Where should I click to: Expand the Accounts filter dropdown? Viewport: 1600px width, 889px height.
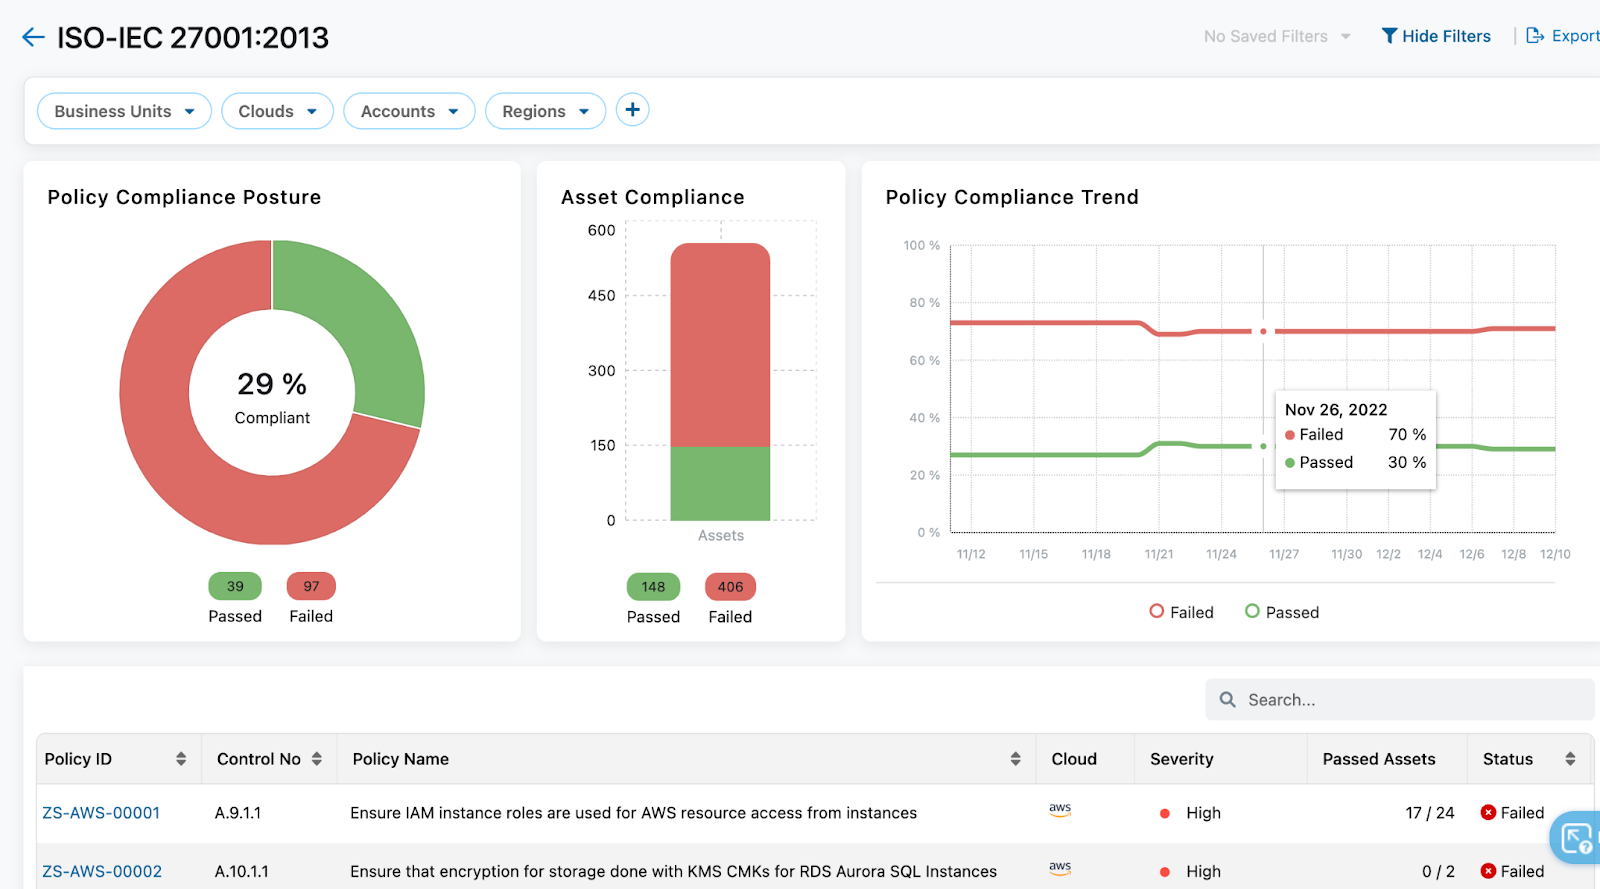[x=409, y=111]
